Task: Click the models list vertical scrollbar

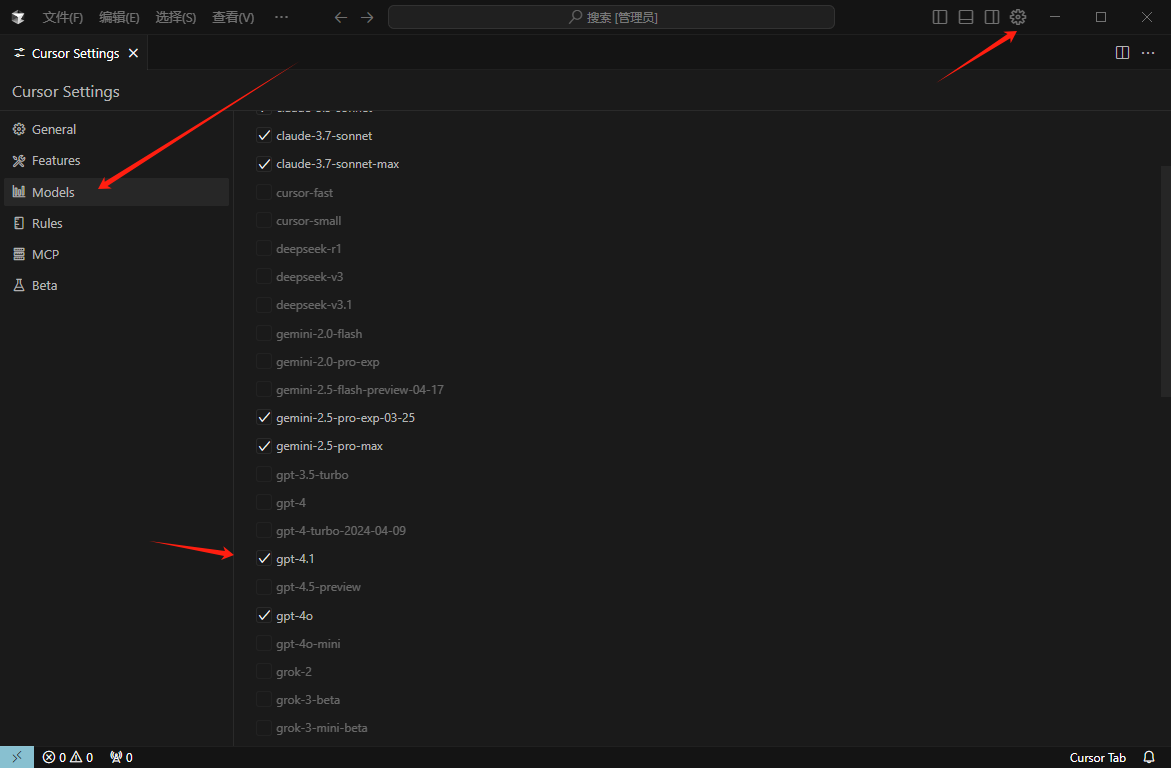Action: [1166, 280]
